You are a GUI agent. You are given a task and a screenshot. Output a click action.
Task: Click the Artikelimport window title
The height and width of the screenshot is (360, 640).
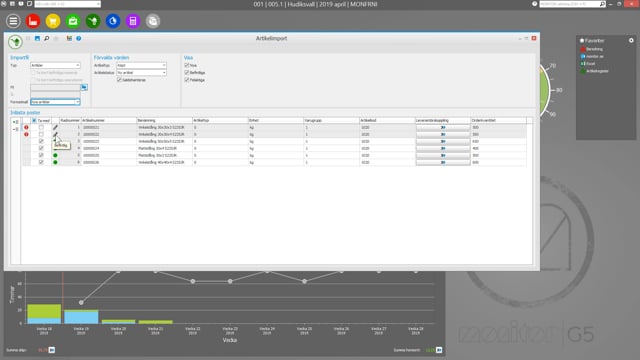point(271,38)
